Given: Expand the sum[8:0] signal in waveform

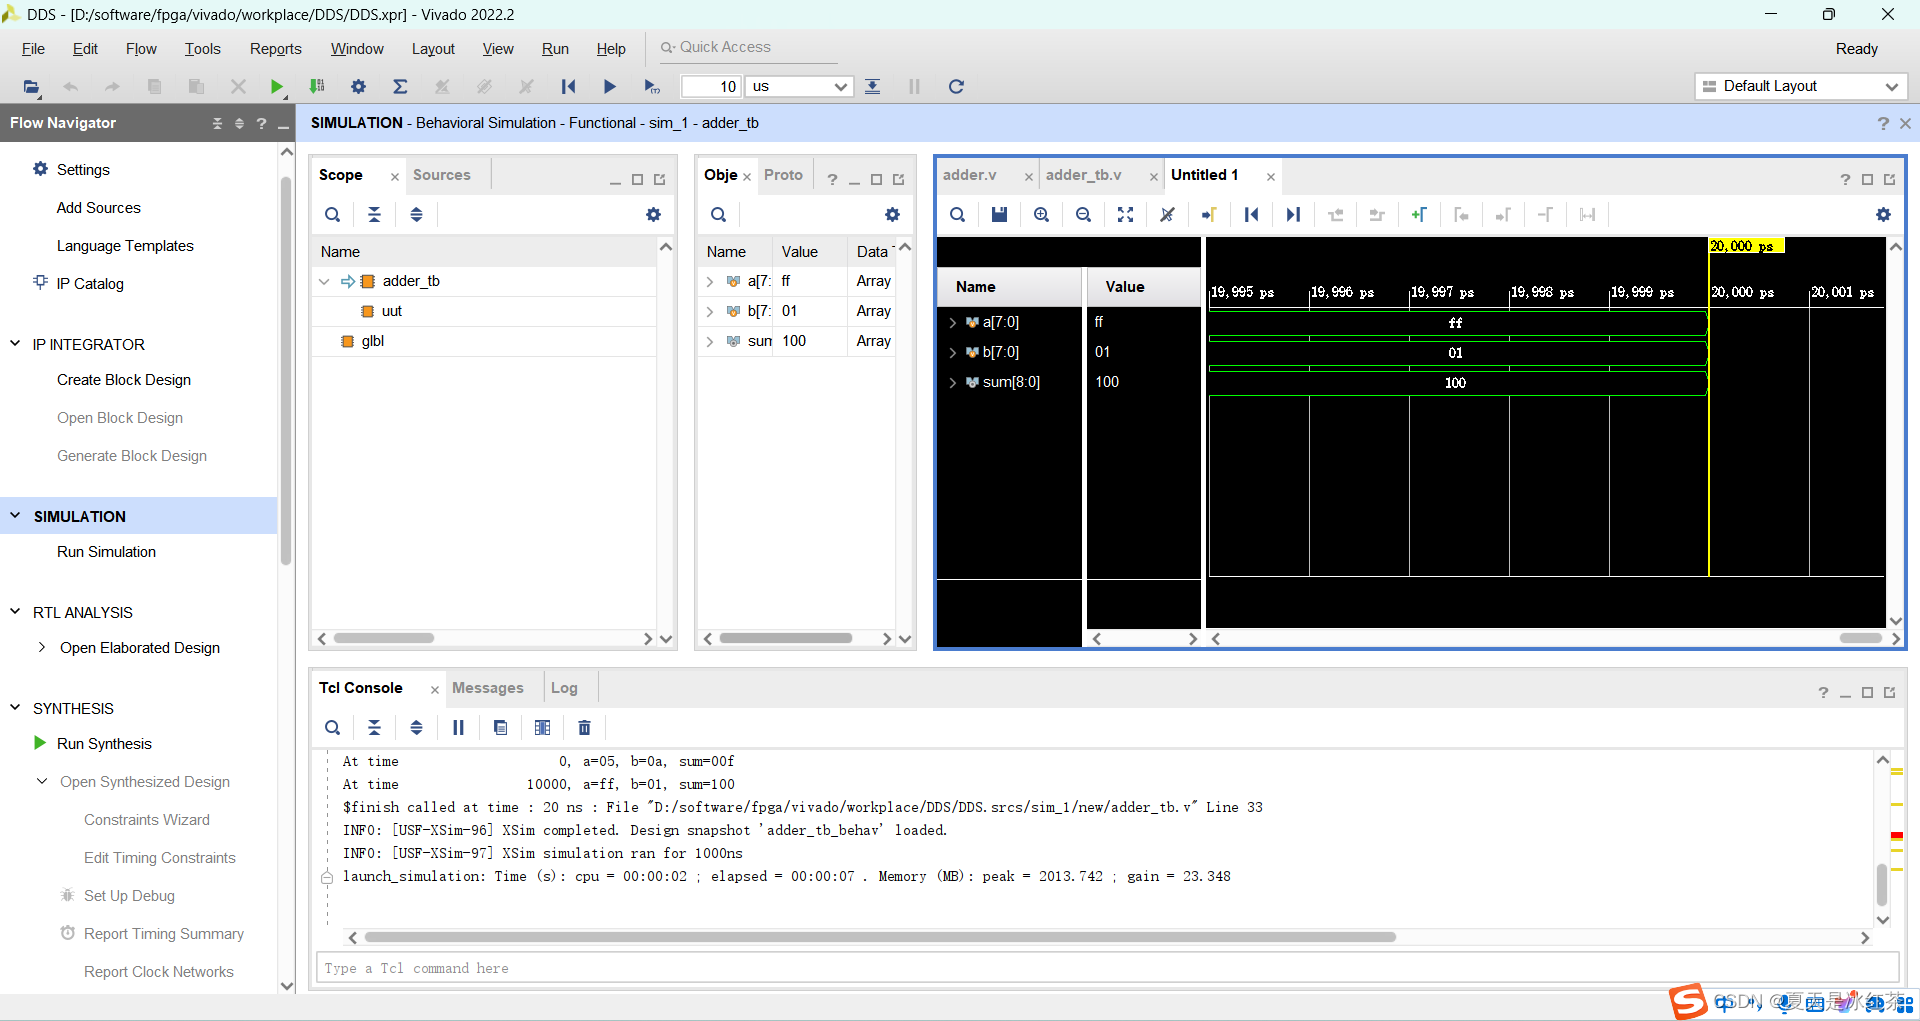Looking at the screenshot, I should click(952, 382).
